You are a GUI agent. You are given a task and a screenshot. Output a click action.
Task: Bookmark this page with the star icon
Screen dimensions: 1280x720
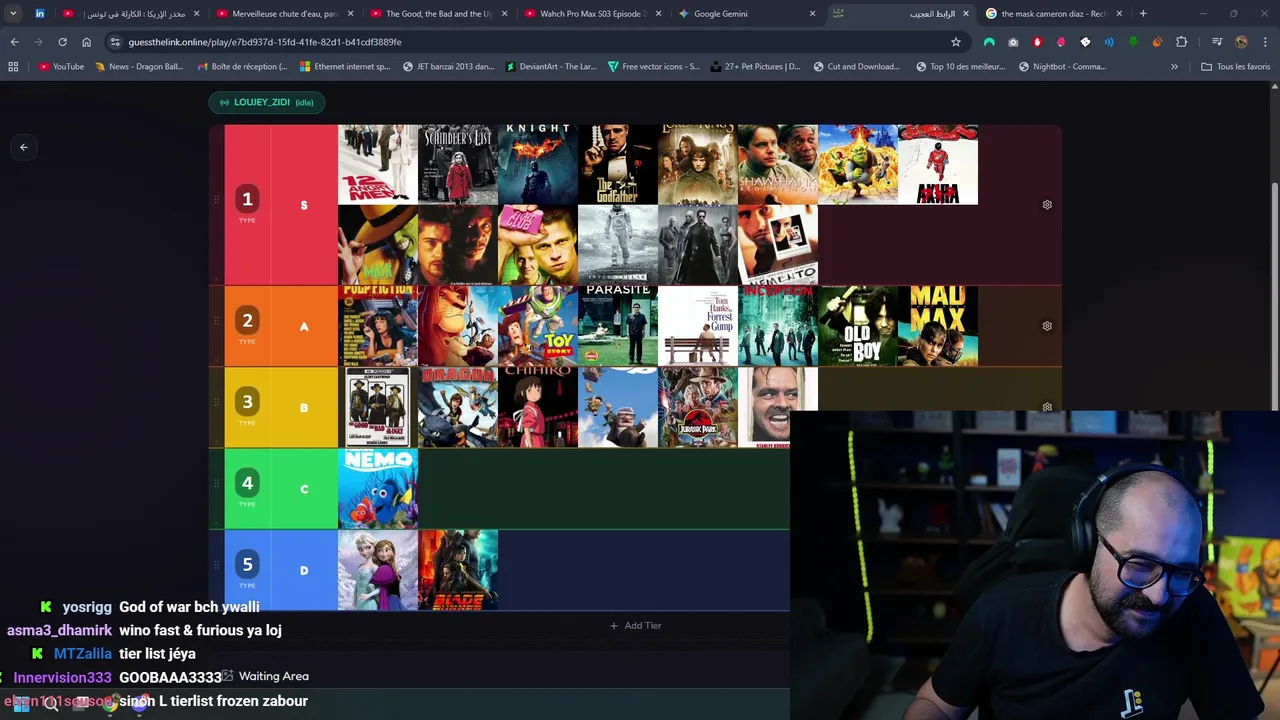[956, 42]
